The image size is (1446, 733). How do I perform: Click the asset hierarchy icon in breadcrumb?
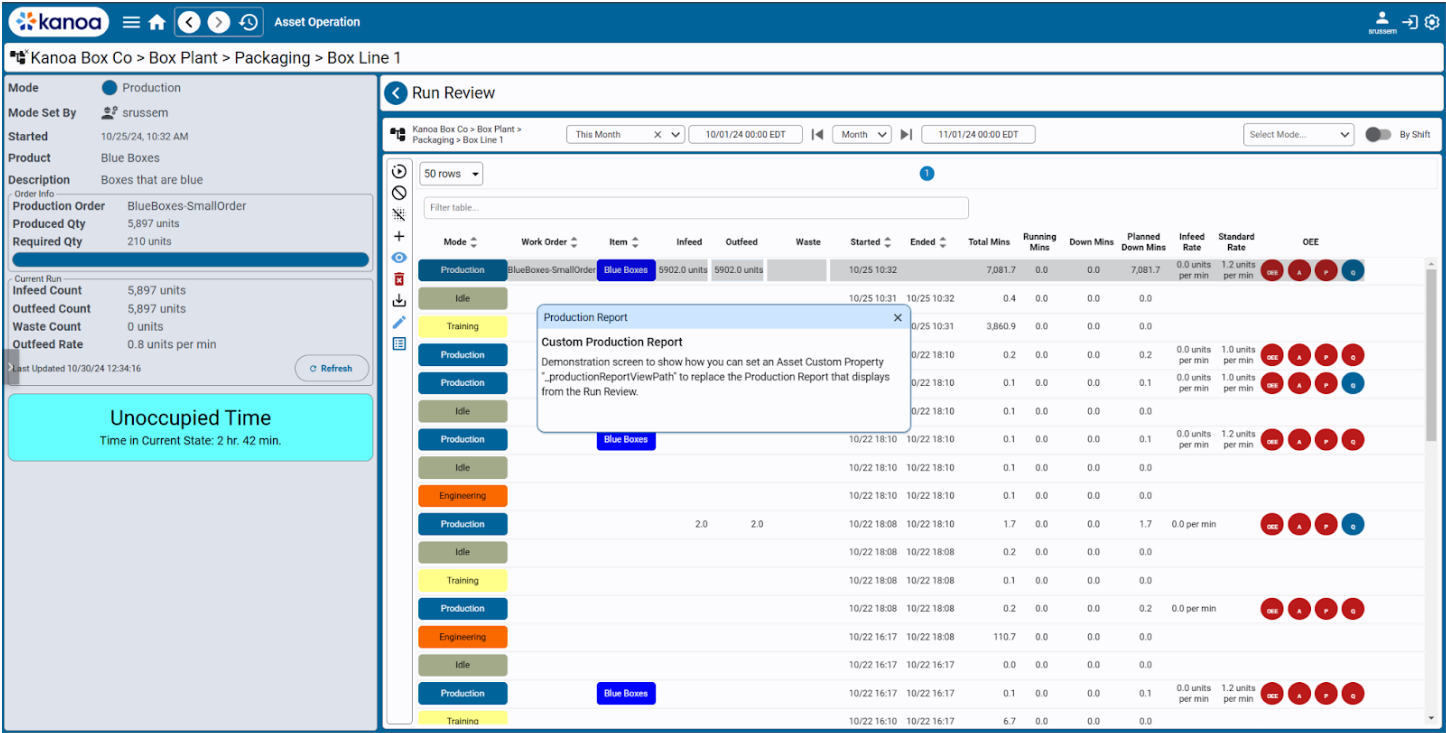pos(19,58)
